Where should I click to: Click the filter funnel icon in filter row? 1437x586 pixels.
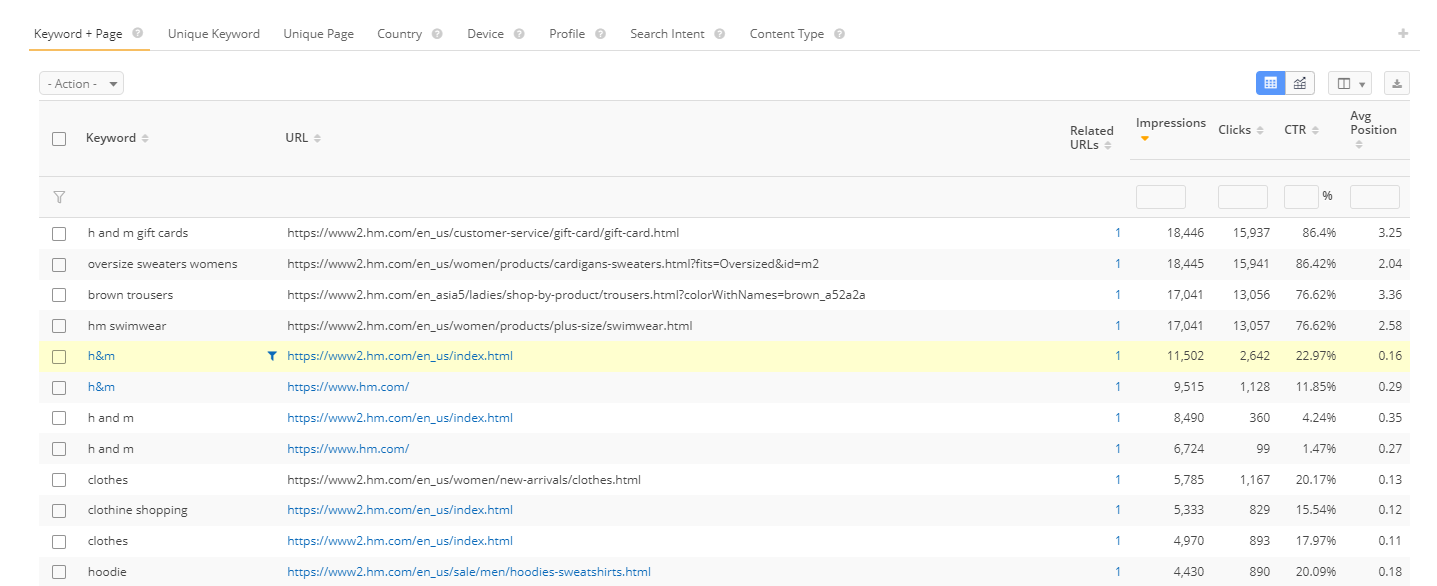59,197
